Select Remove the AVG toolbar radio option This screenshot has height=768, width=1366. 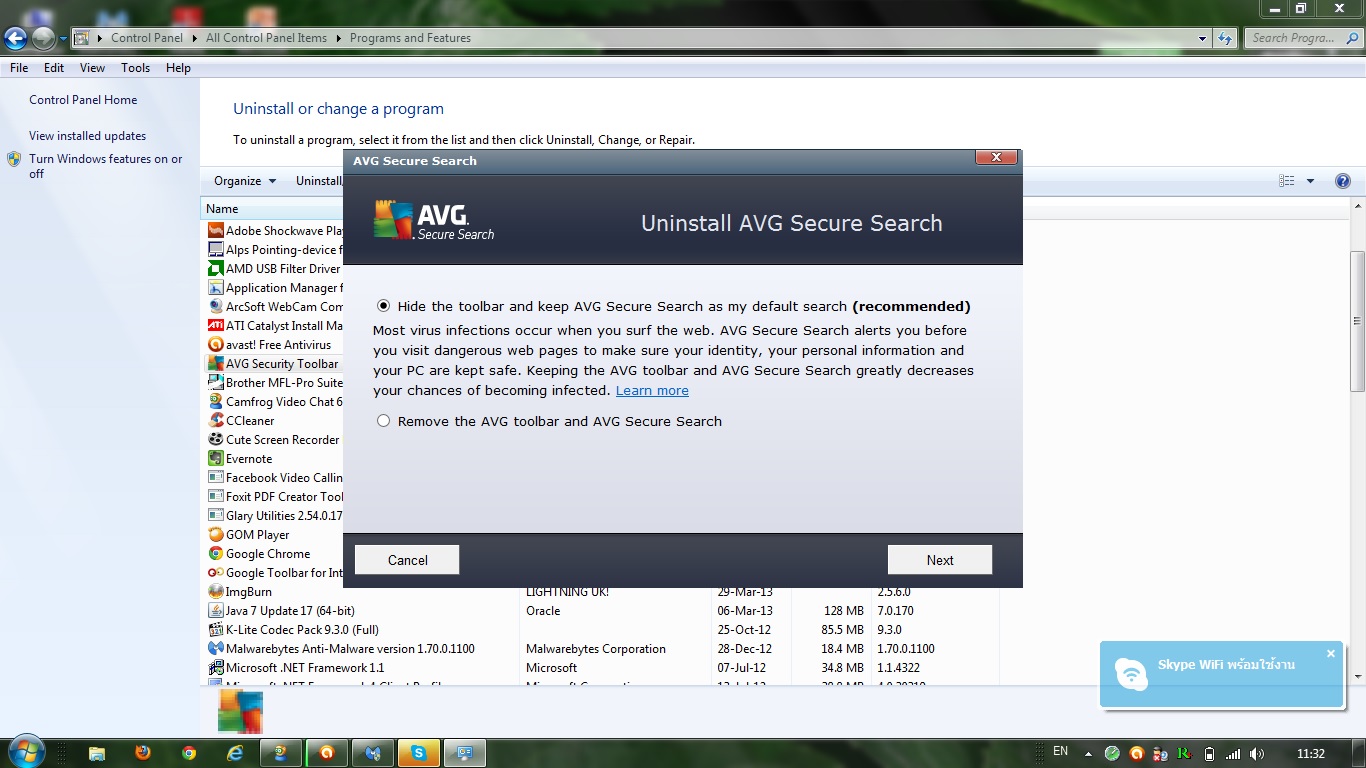[x=383, y=421]
